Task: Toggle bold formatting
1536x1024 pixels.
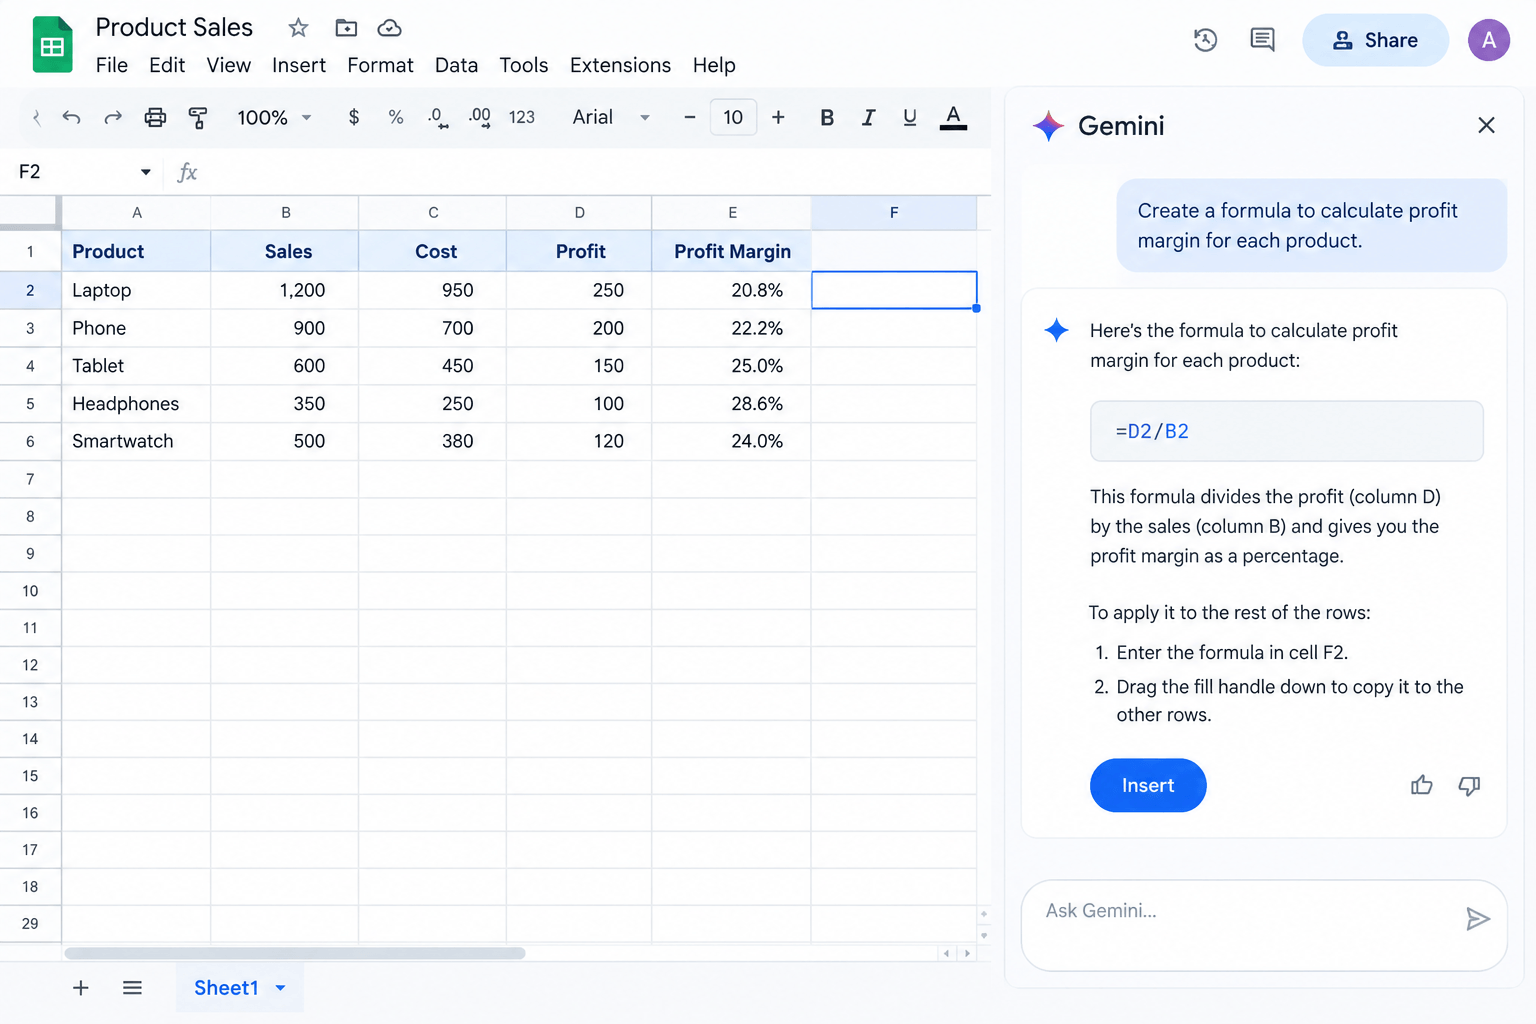Action: 827,118
